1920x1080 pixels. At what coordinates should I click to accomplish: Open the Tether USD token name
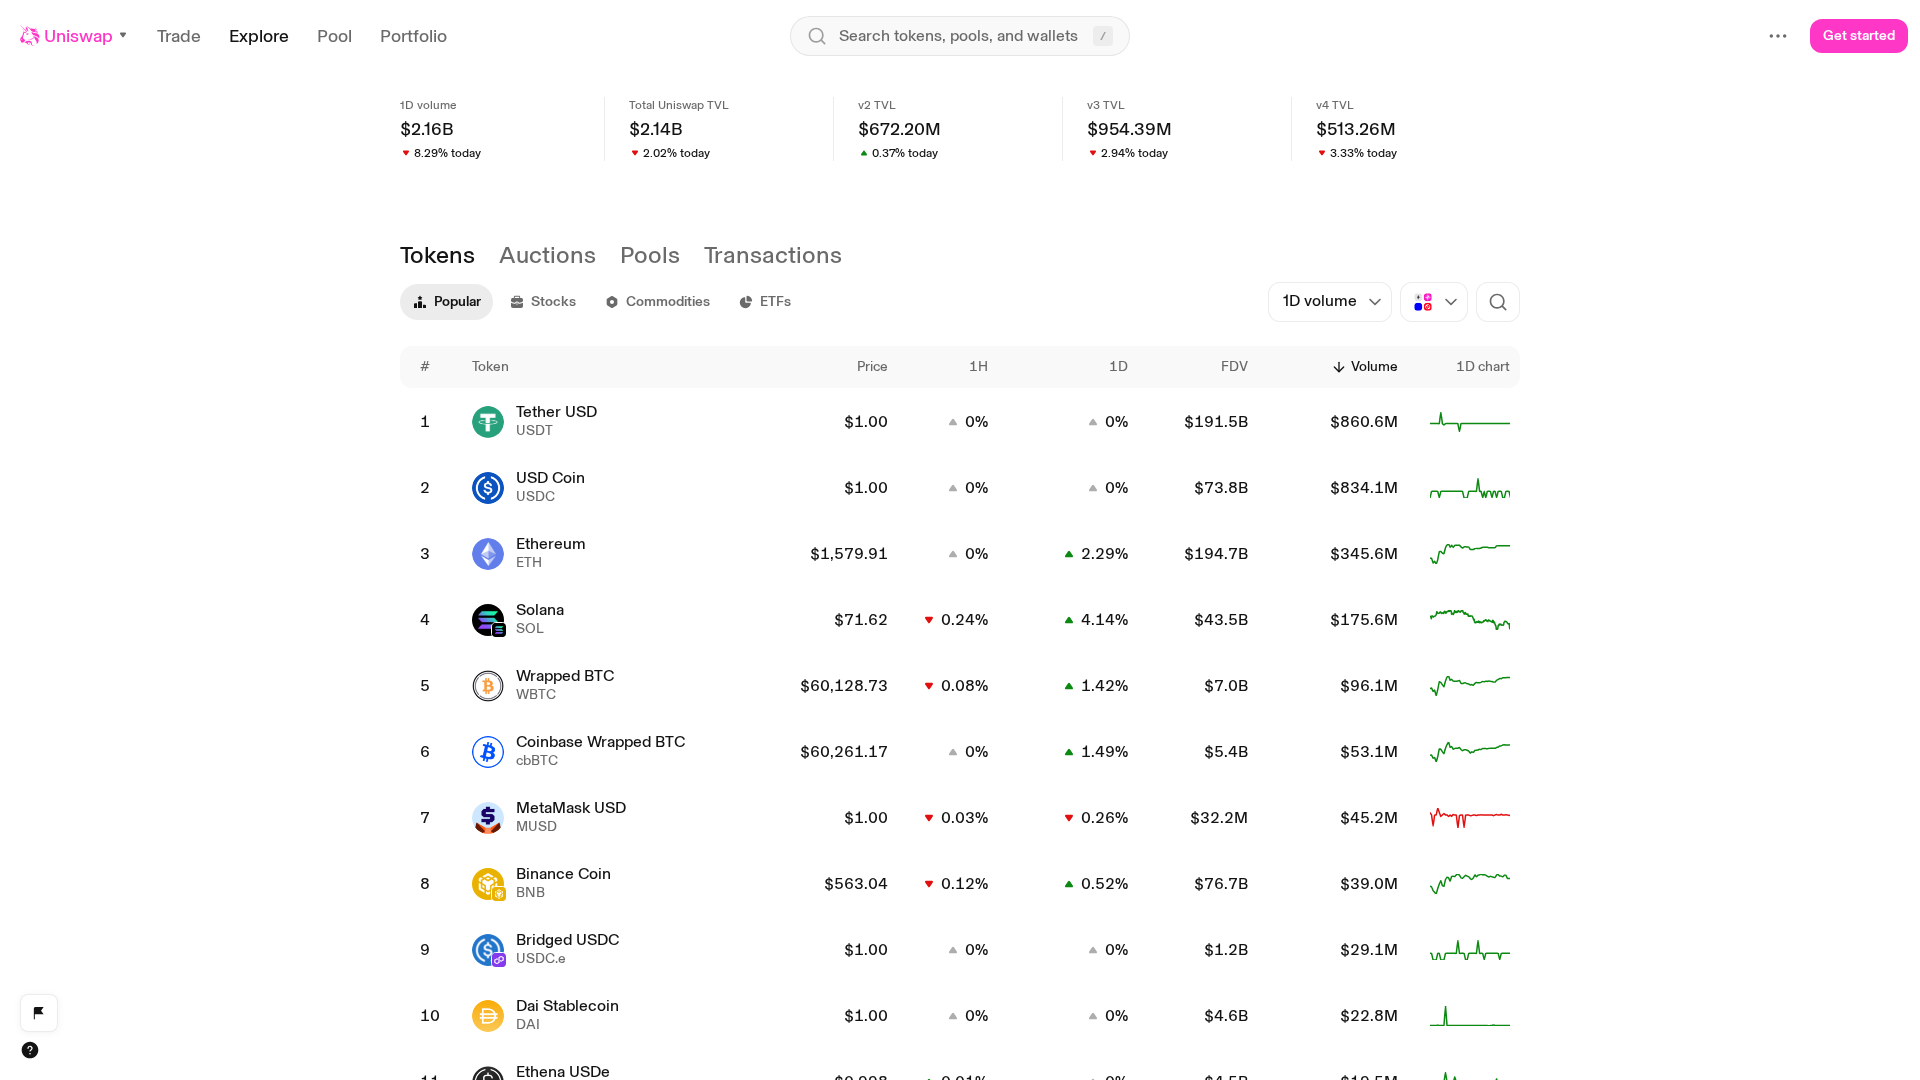coord(556,412)
